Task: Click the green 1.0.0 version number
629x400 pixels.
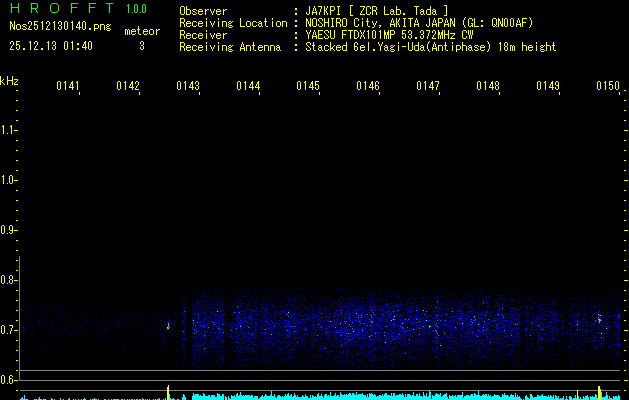Action: coord(136,10)
